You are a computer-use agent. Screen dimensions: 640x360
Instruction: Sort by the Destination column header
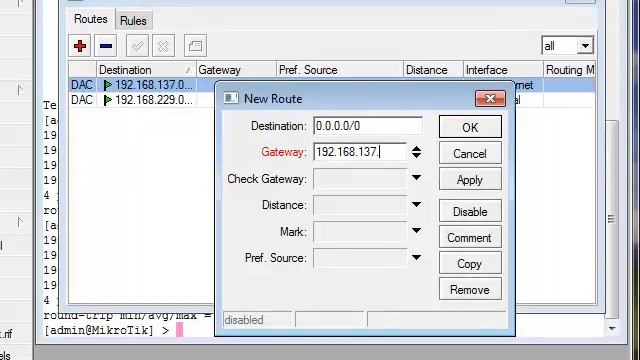[145, 70]
